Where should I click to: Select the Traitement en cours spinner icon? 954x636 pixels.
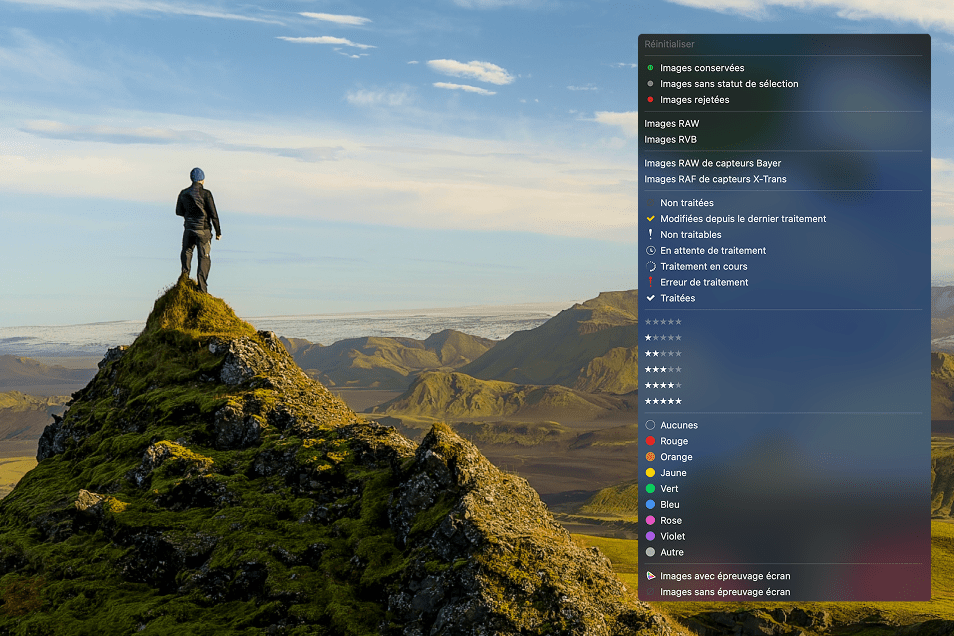pos(651,267)
